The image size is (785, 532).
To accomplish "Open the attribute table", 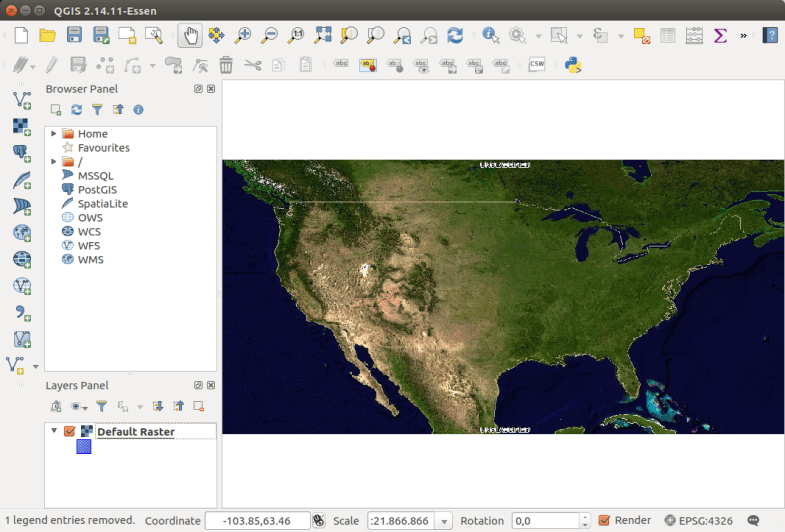I will pos(667,35).
